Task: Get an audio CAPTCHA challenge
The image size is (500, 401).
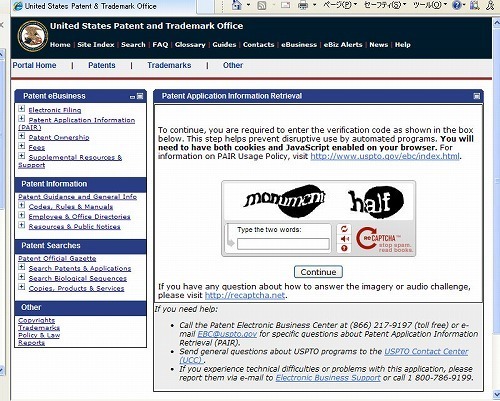Action: [x=344, y=239]
